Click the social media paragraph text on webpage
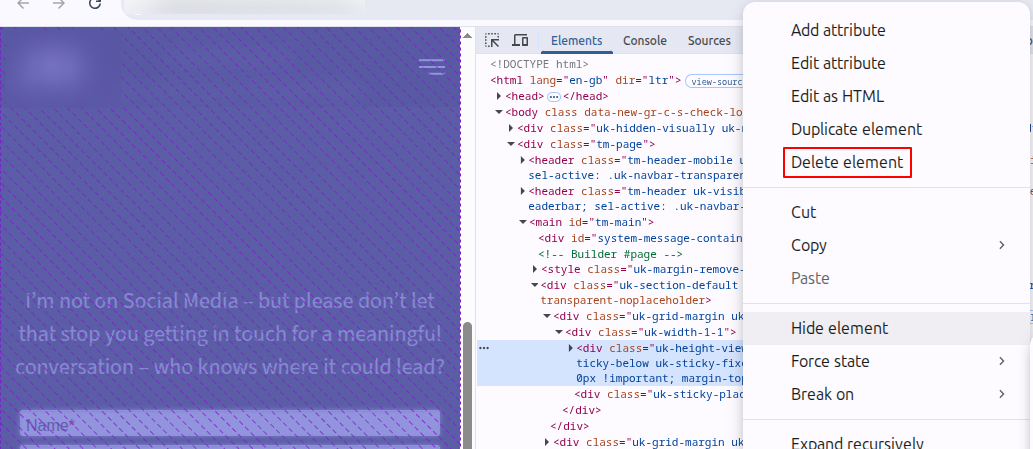Image resolution: width=1033 pixels, height=449 pixels. (230, 334)
